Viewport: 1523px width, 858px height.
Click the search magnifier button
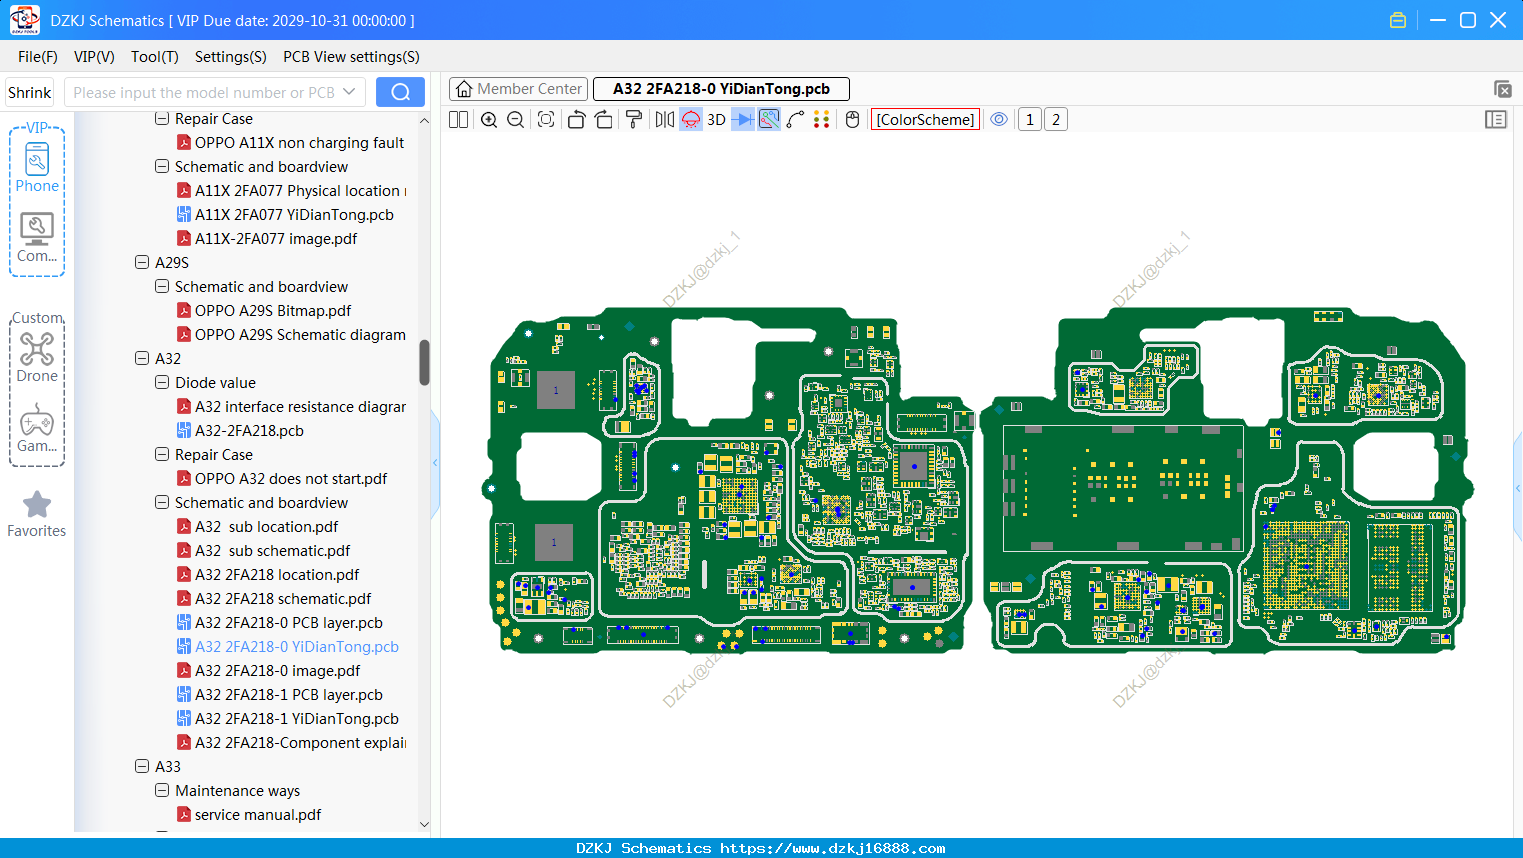coord(400,92)
